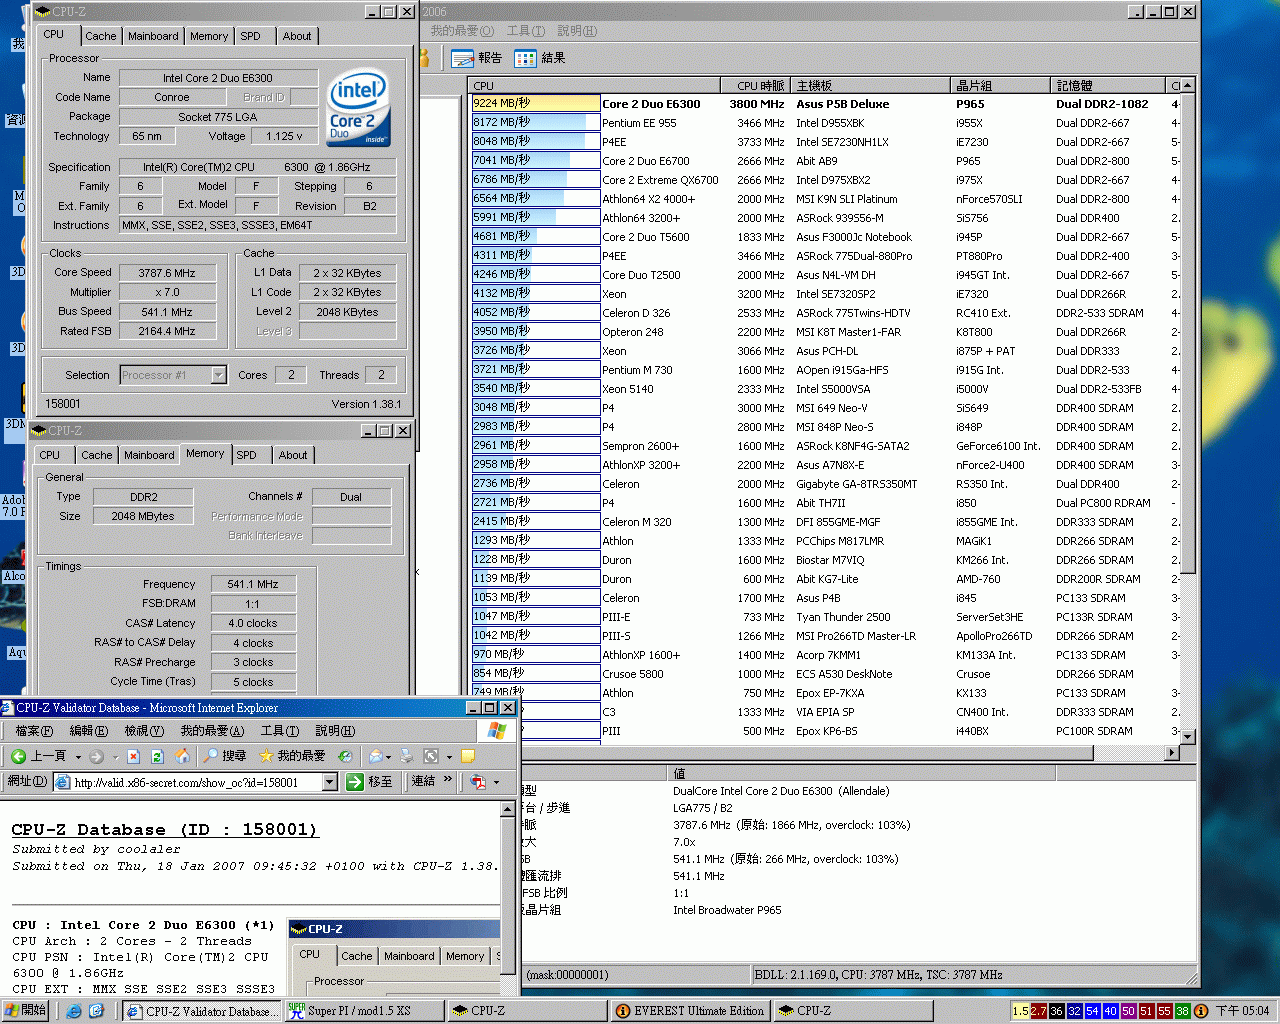Click the CPU-Z Database (ID : 158001) heading

click(165, 830)
